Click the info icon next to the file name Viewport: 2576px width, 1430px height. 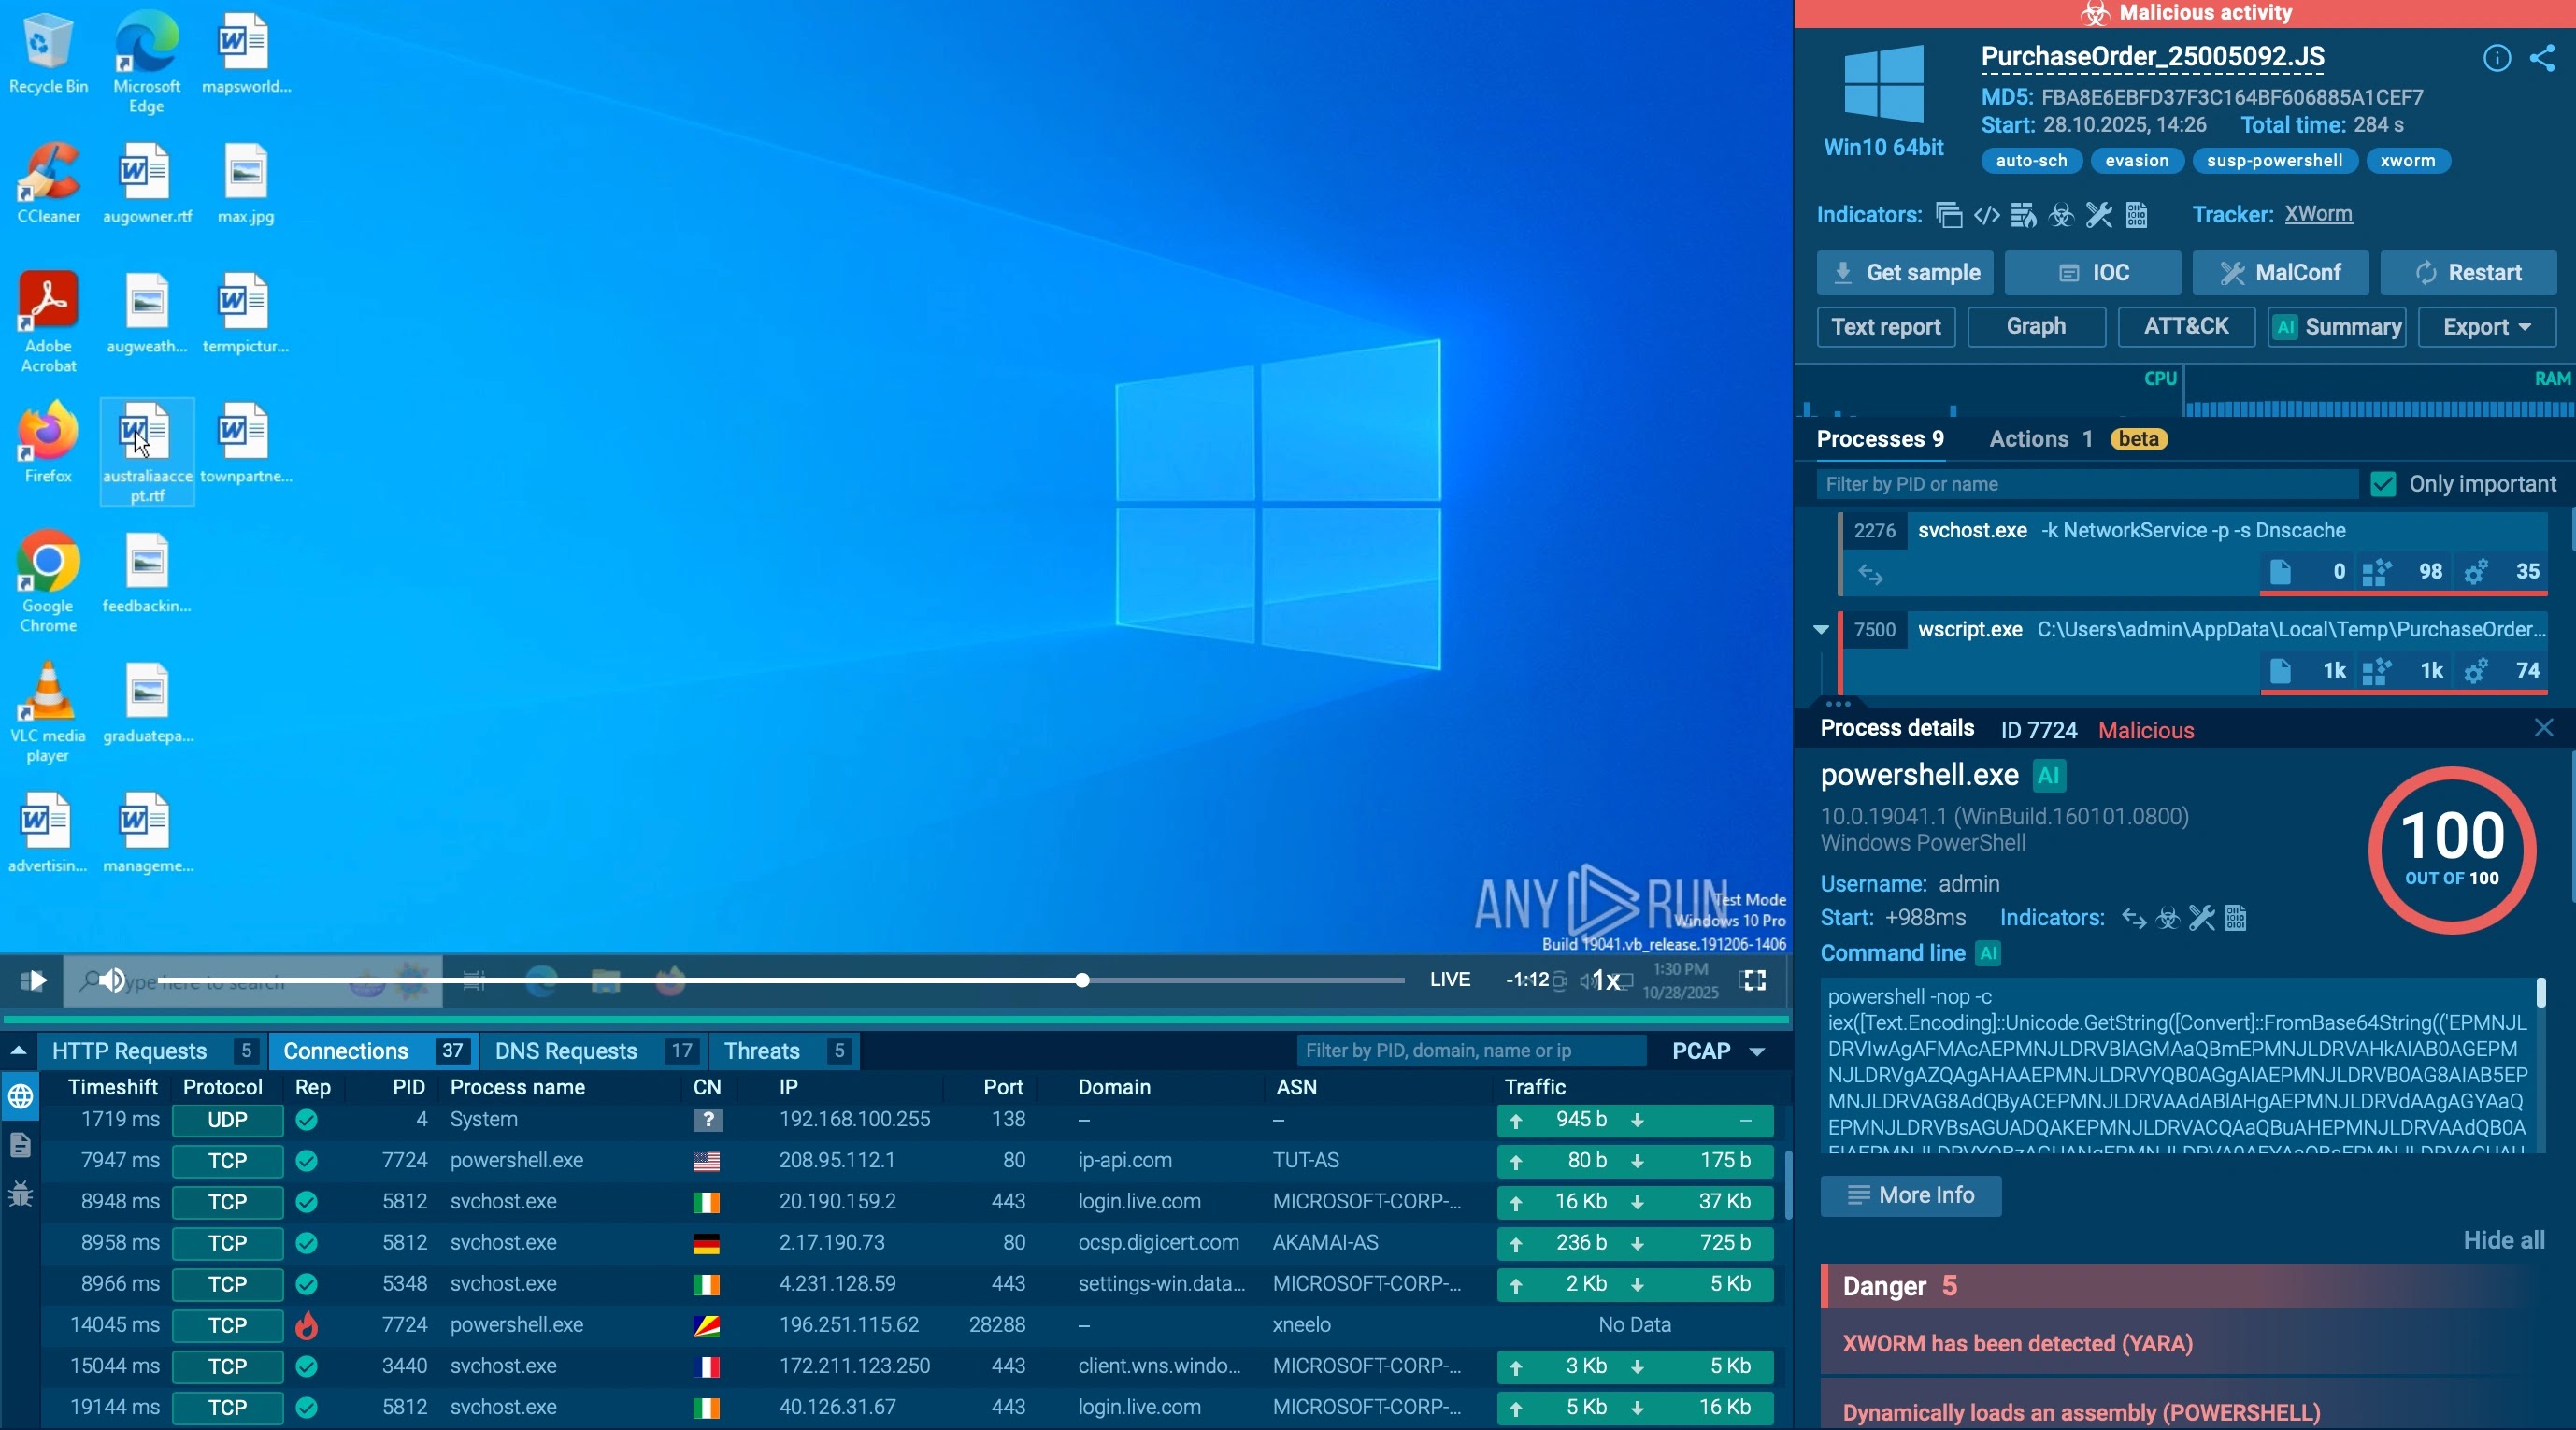tap(2496, 58)
